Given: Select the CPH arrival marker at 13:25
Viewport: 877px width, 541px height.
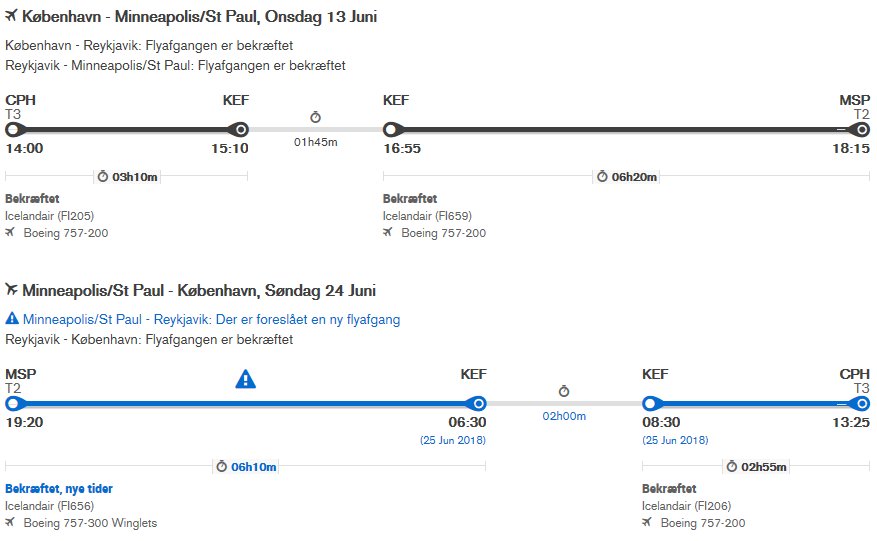Looking at the screenshot, I should (x=862, y=403).
